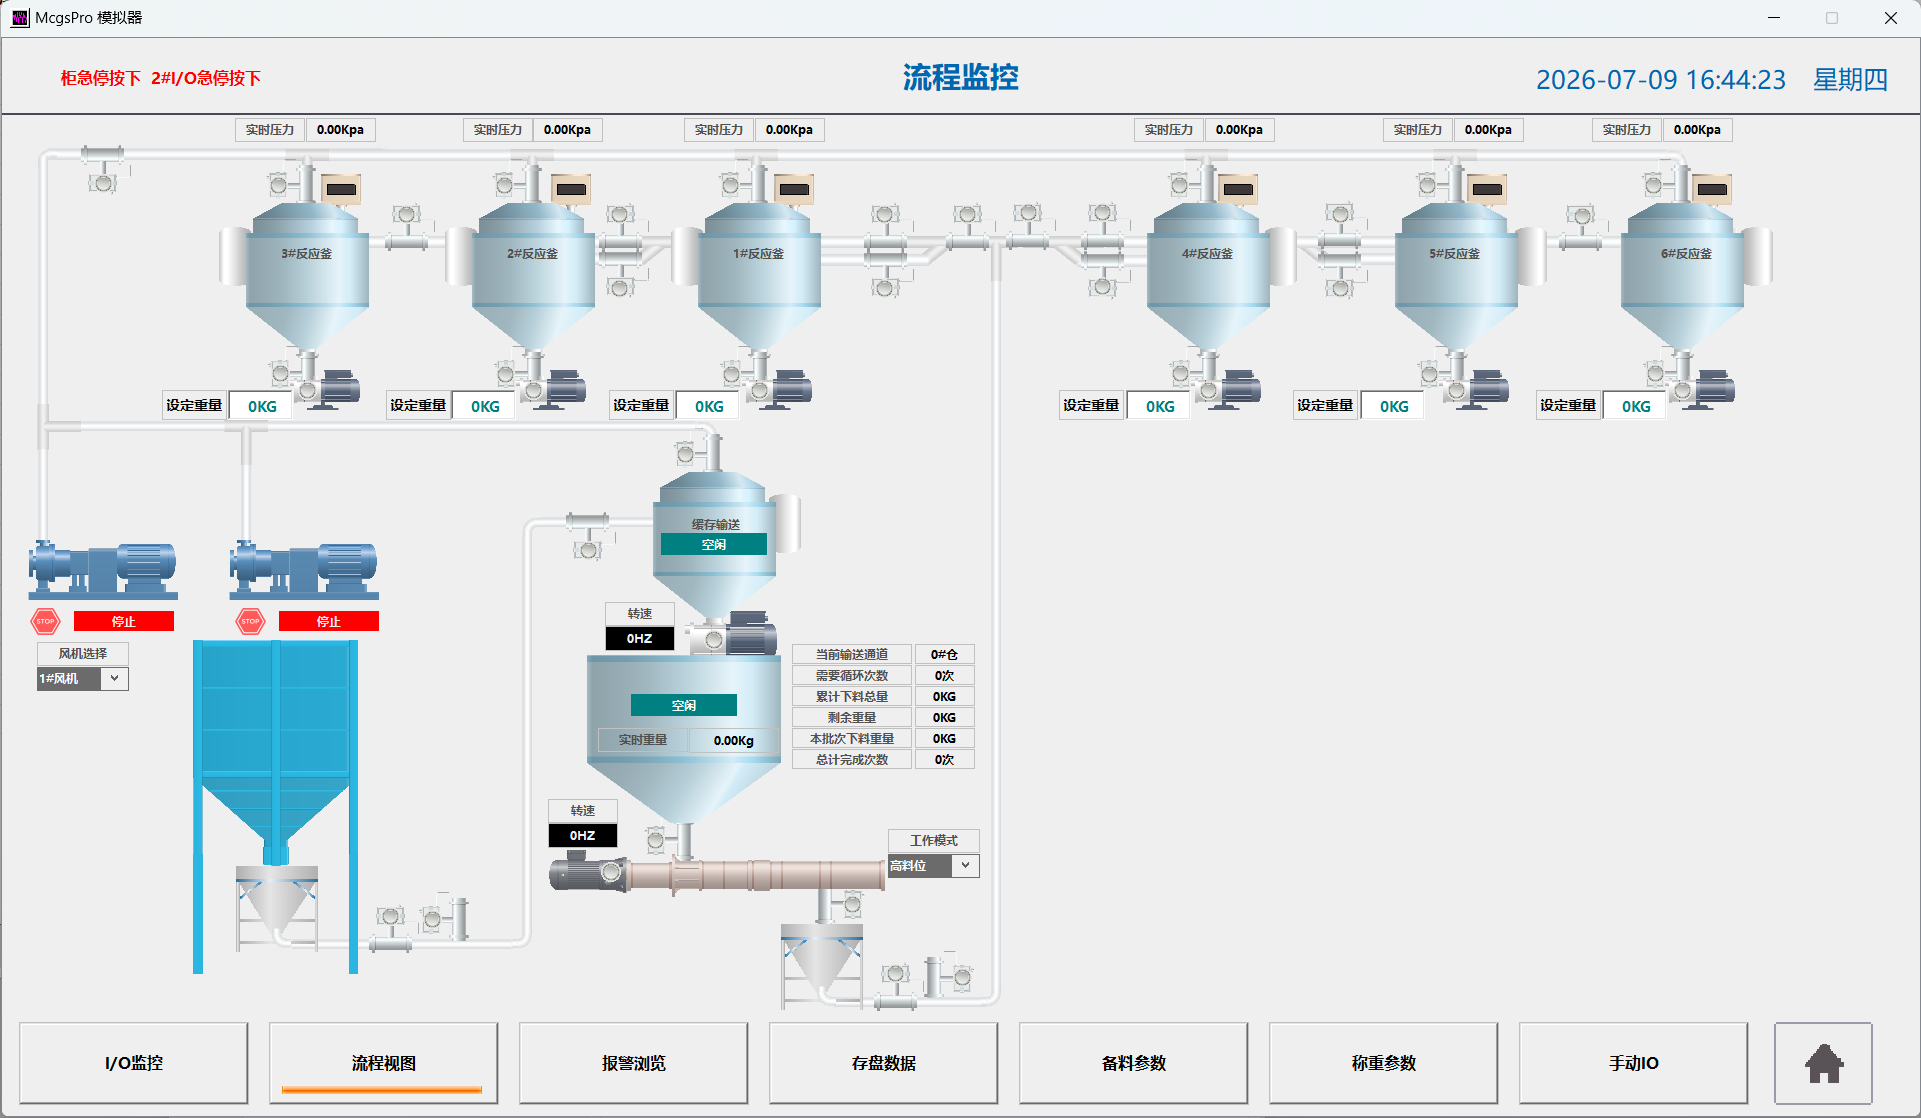Edit 设定重量 value for 1#反应釜
This screenshot has width=1921, height=1118.
click(709, 406)
